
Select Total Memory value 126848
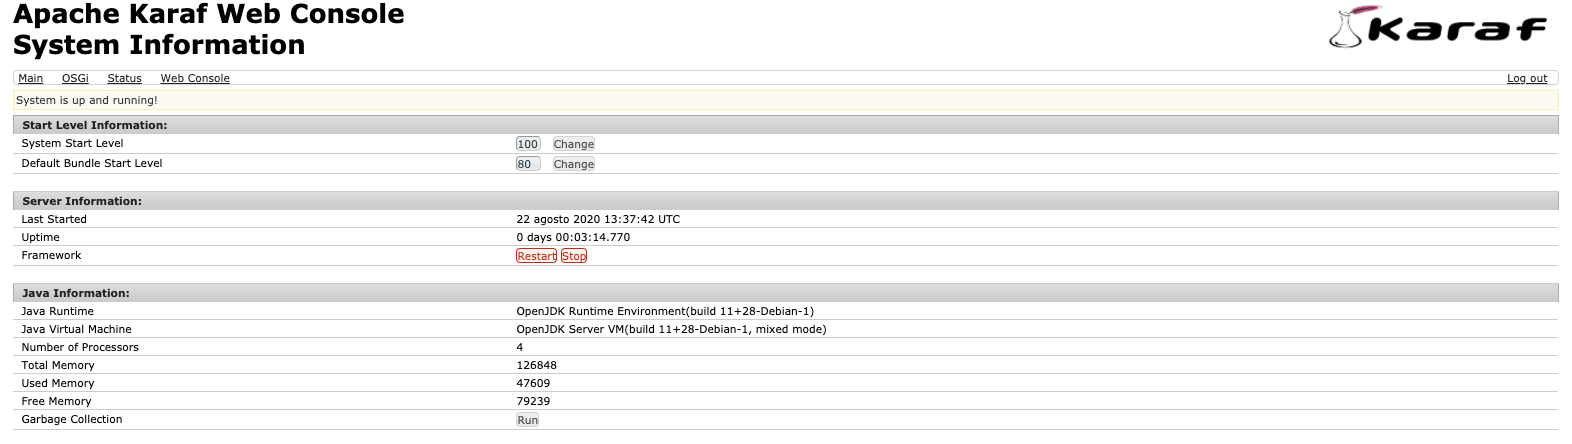537,365
